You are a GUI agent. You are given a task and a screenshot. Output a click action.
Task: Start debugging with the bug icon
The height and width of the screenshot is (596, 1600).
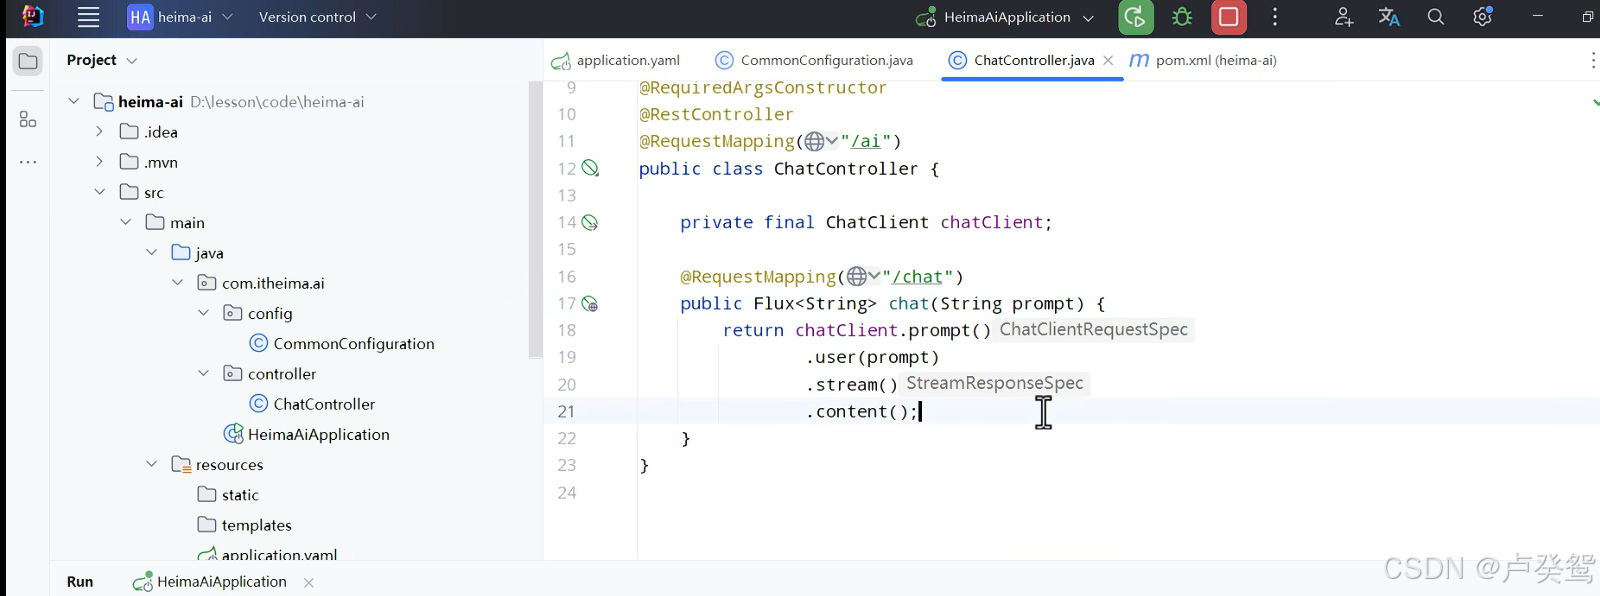tap(1182, 17)
